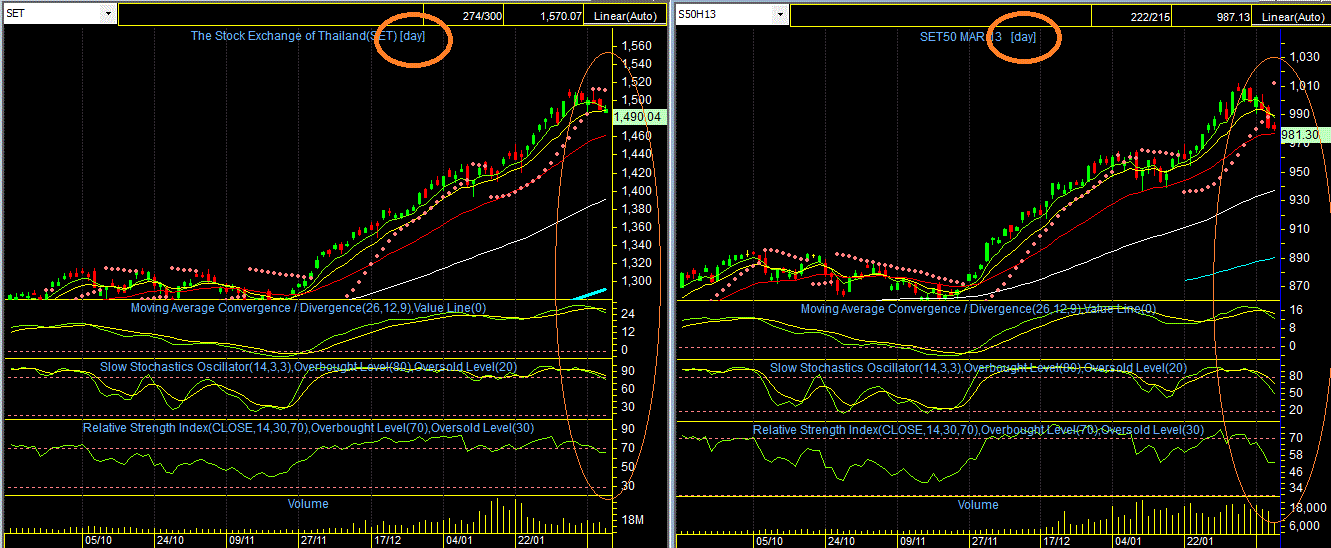Click Linear(Auto) scale on the S50H13 chart
Viewport: 1331px width, 548px height.
click(1293, 16)
